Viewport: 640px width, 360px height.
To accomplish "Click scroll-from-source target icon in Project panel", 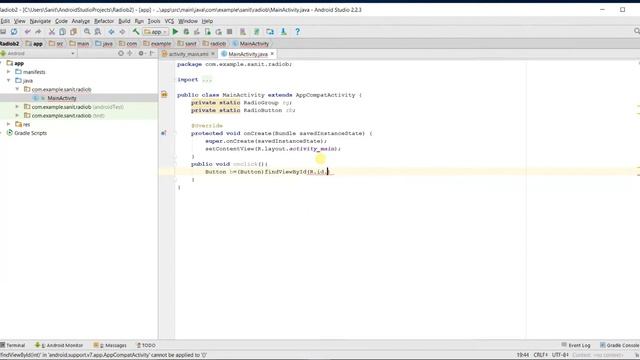I will (x=121, y=53).
